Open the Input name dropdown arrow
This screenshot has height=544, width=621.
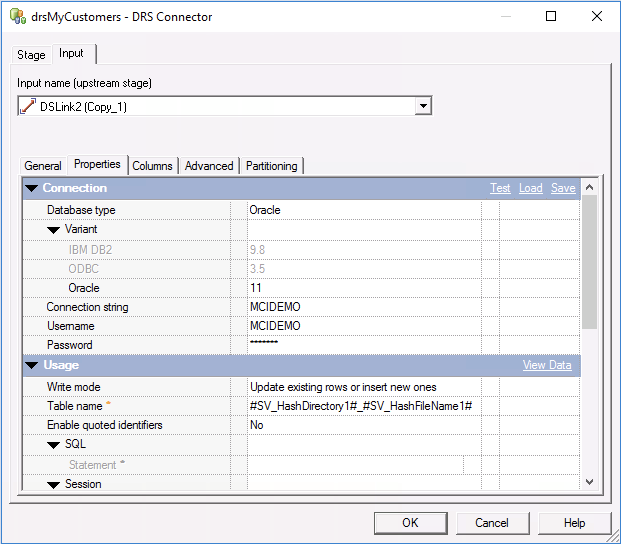point(423,106)
